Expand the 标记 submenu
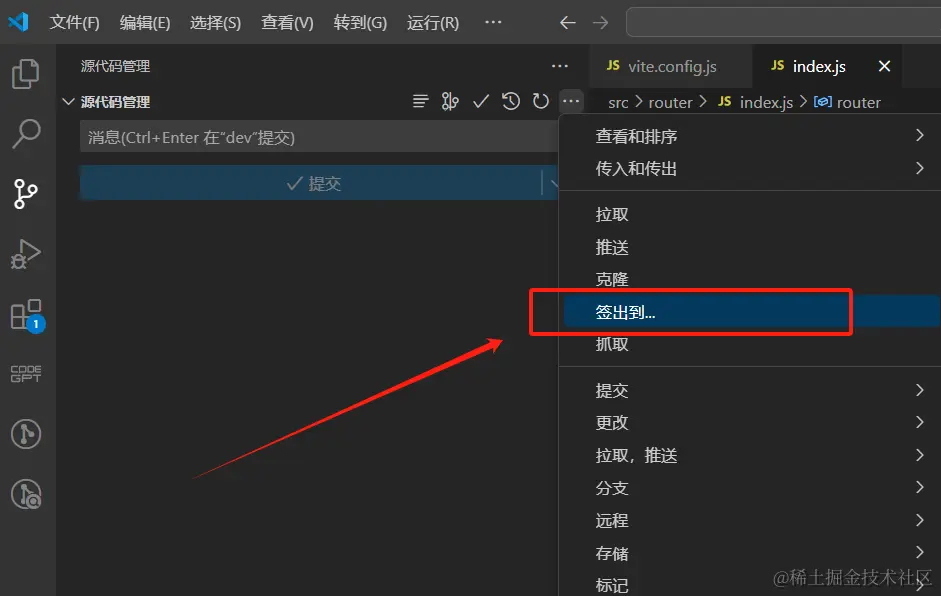The width and height of the screenshot is (941, 596). [750, 585]
